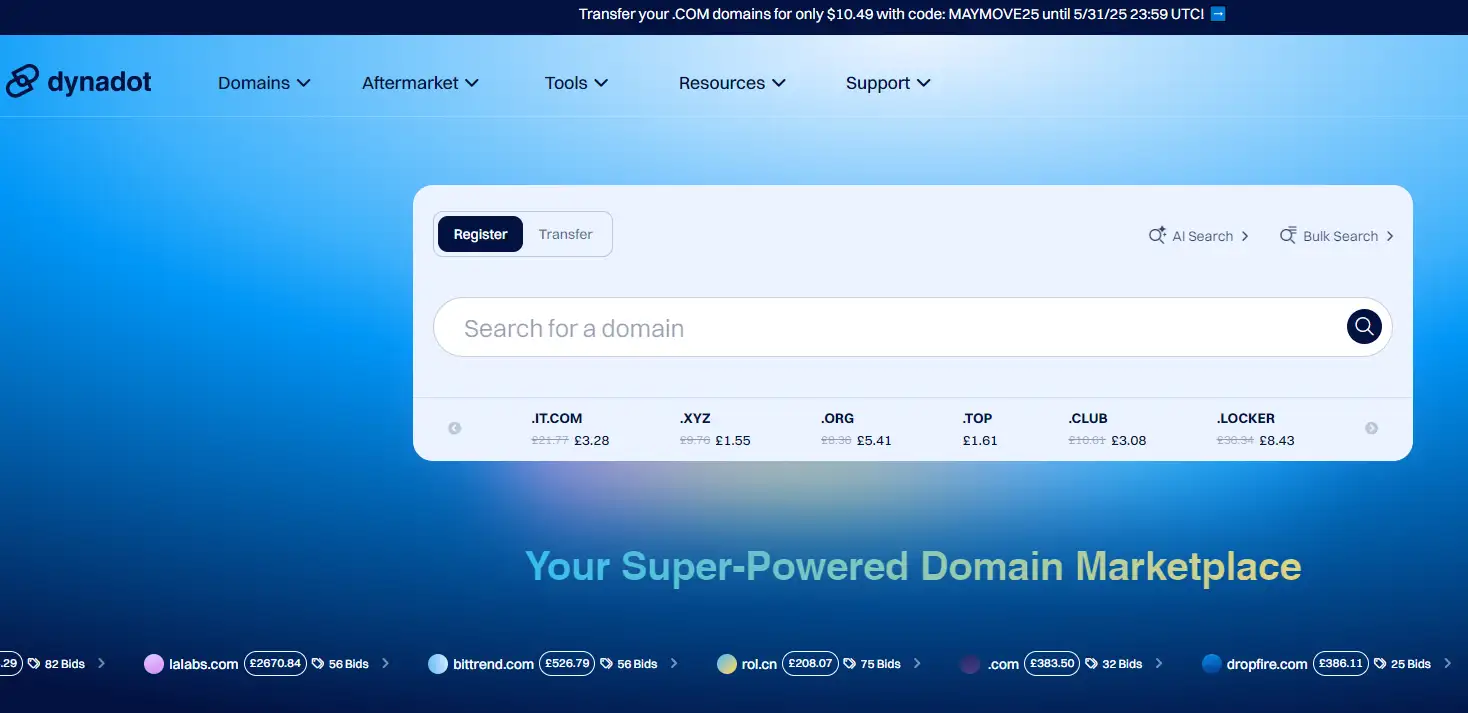The width and height of the screenshot is (1468, 713).
Task: Expand the Domains menu chevron
Action: (x=303, y=83)
